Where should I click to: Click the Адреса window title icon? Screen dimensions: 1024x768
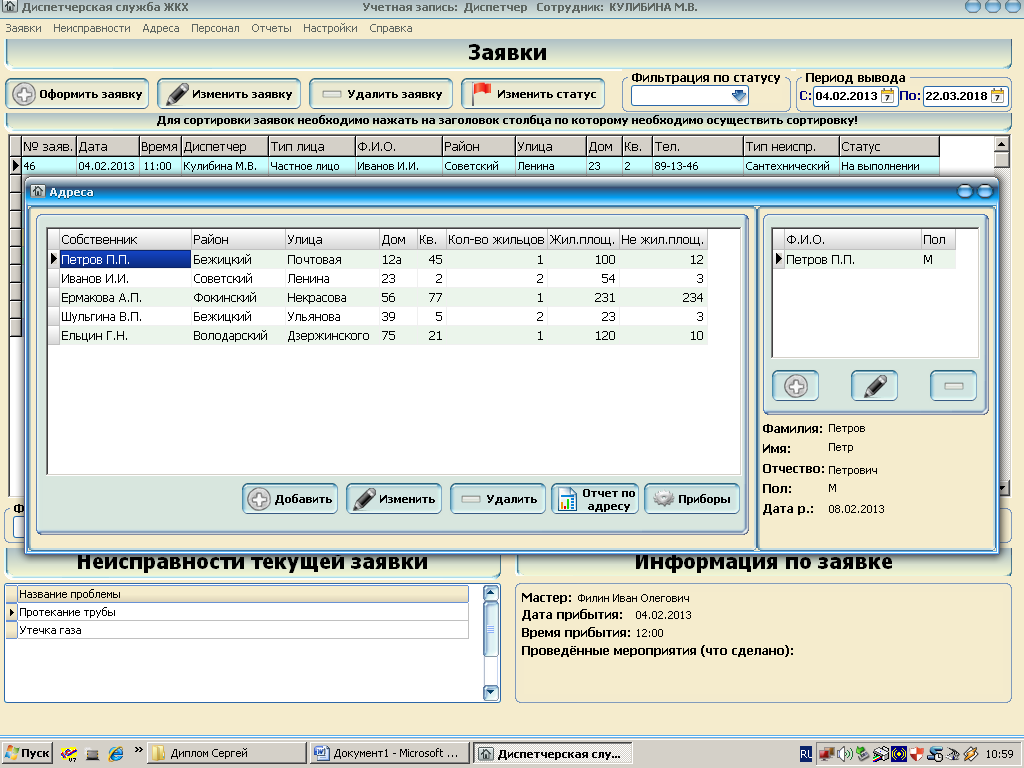38,191
